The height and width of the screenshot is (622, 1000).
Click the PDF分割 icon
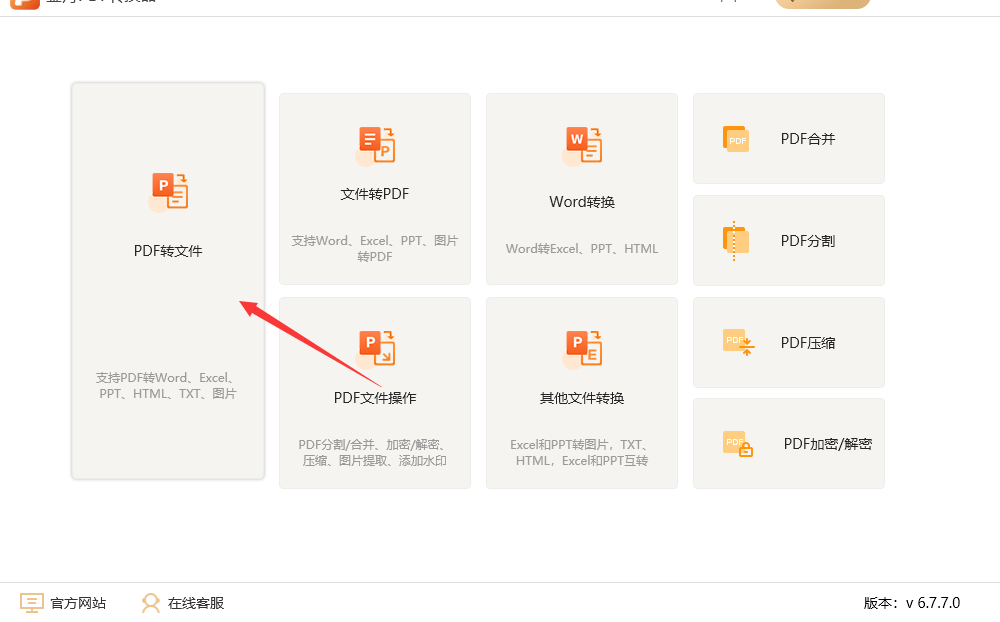(x=736, y=241)
